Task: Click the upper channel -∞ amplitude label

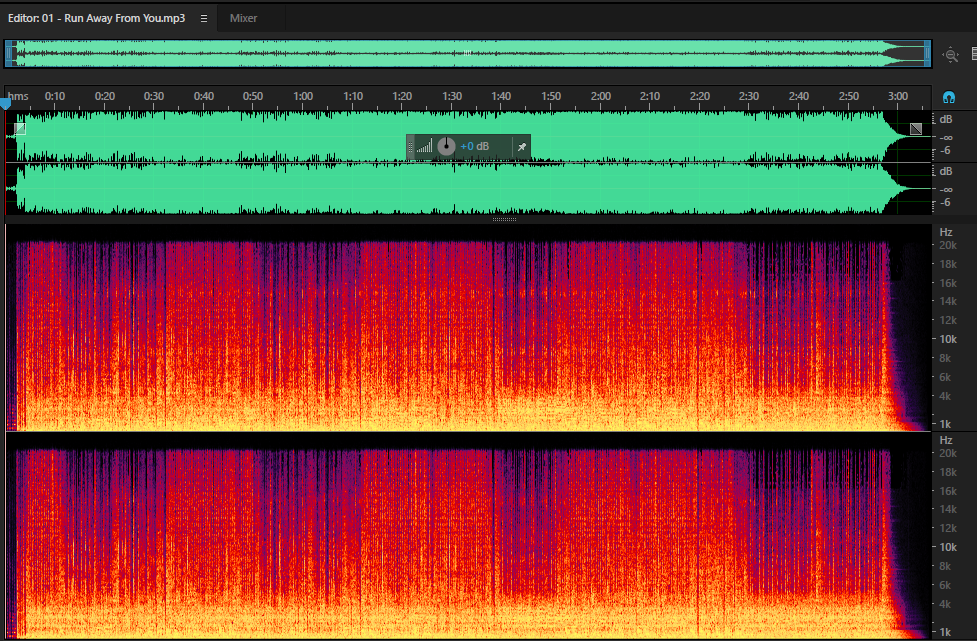Action: [946, 137]
